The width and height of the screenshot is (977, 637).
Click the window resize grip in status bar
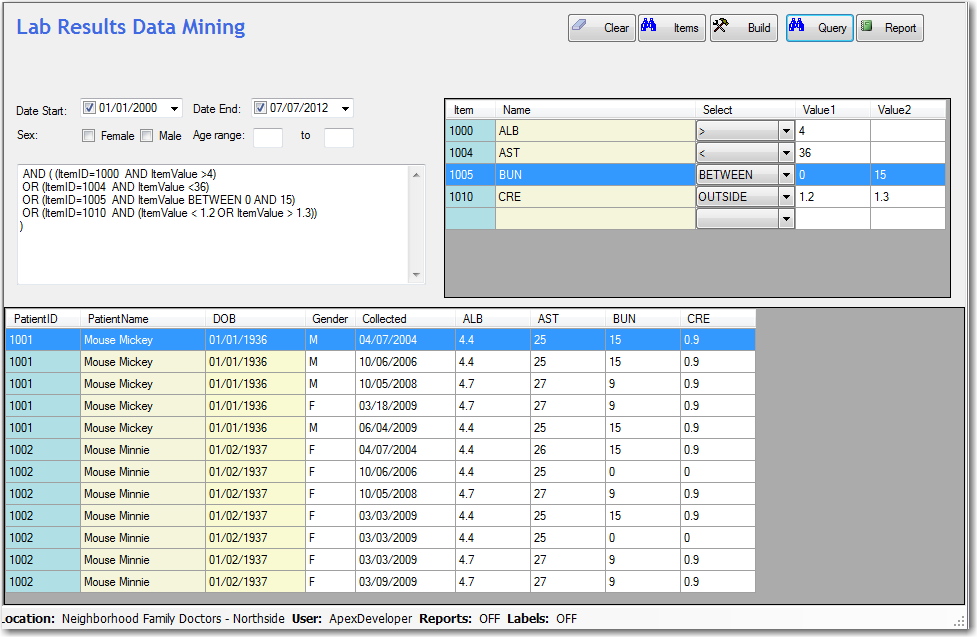tap(959, 621)
